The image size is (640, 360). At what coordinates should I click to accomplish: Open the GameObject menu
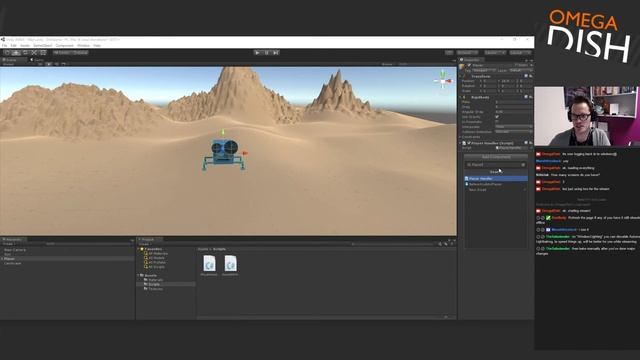[x=42, y=46]
